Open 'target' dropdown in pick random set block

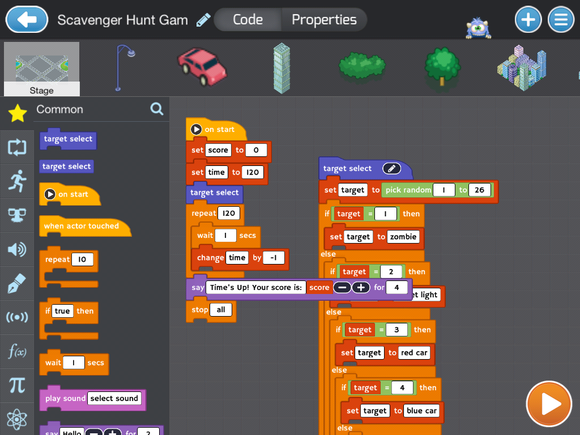[353, 190]
